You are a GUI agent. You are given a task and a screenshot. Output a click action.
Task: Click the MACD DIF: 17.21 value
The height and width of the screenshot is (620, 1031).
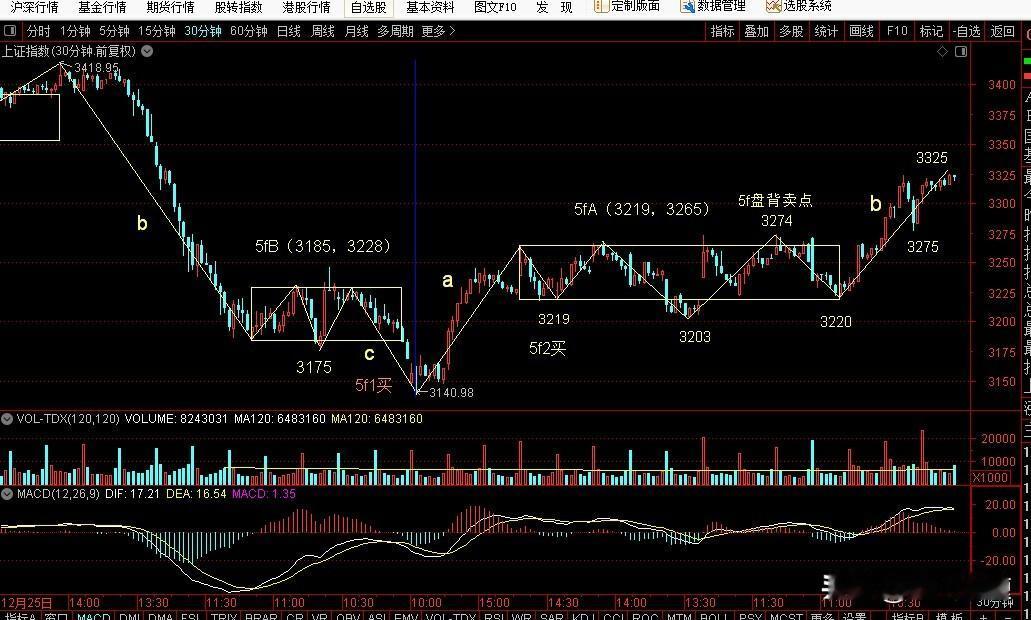pos(132,493)
